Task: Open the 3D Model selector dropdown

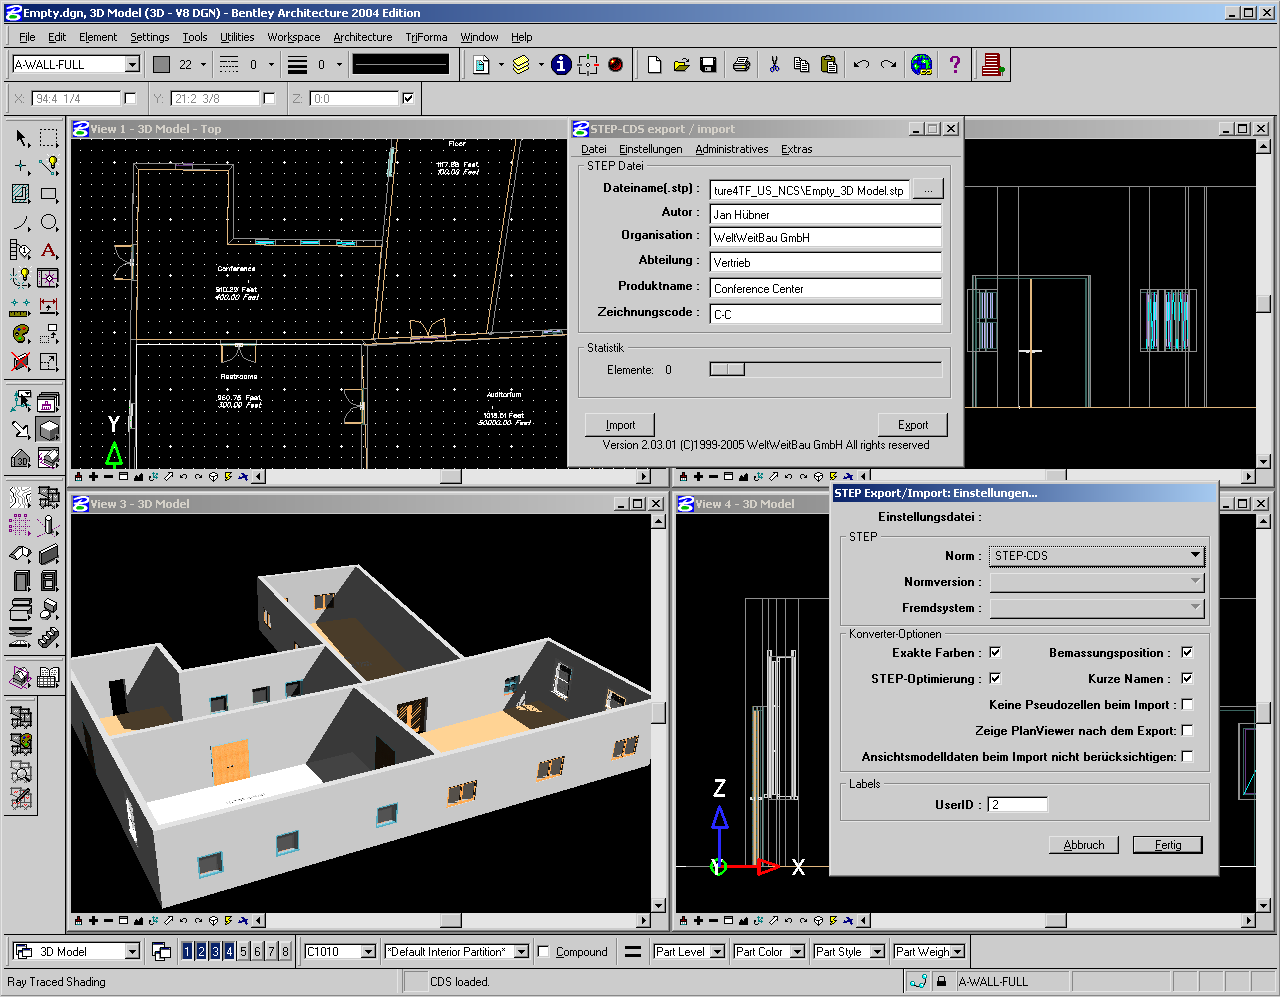Action: 76,951
